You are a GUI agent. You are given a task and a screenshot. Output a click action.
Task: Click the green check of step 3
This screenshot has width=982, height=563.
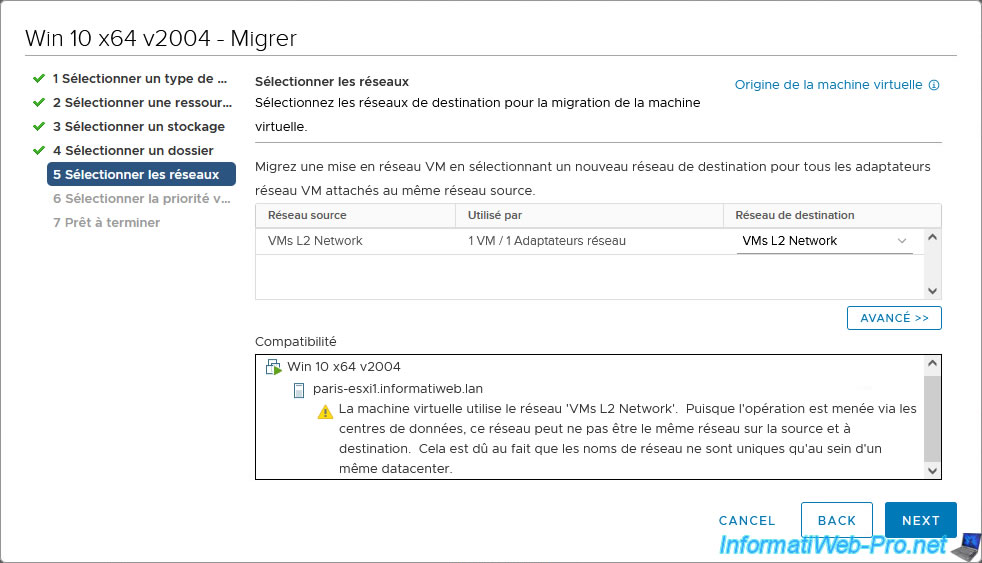tap(39, 126)
